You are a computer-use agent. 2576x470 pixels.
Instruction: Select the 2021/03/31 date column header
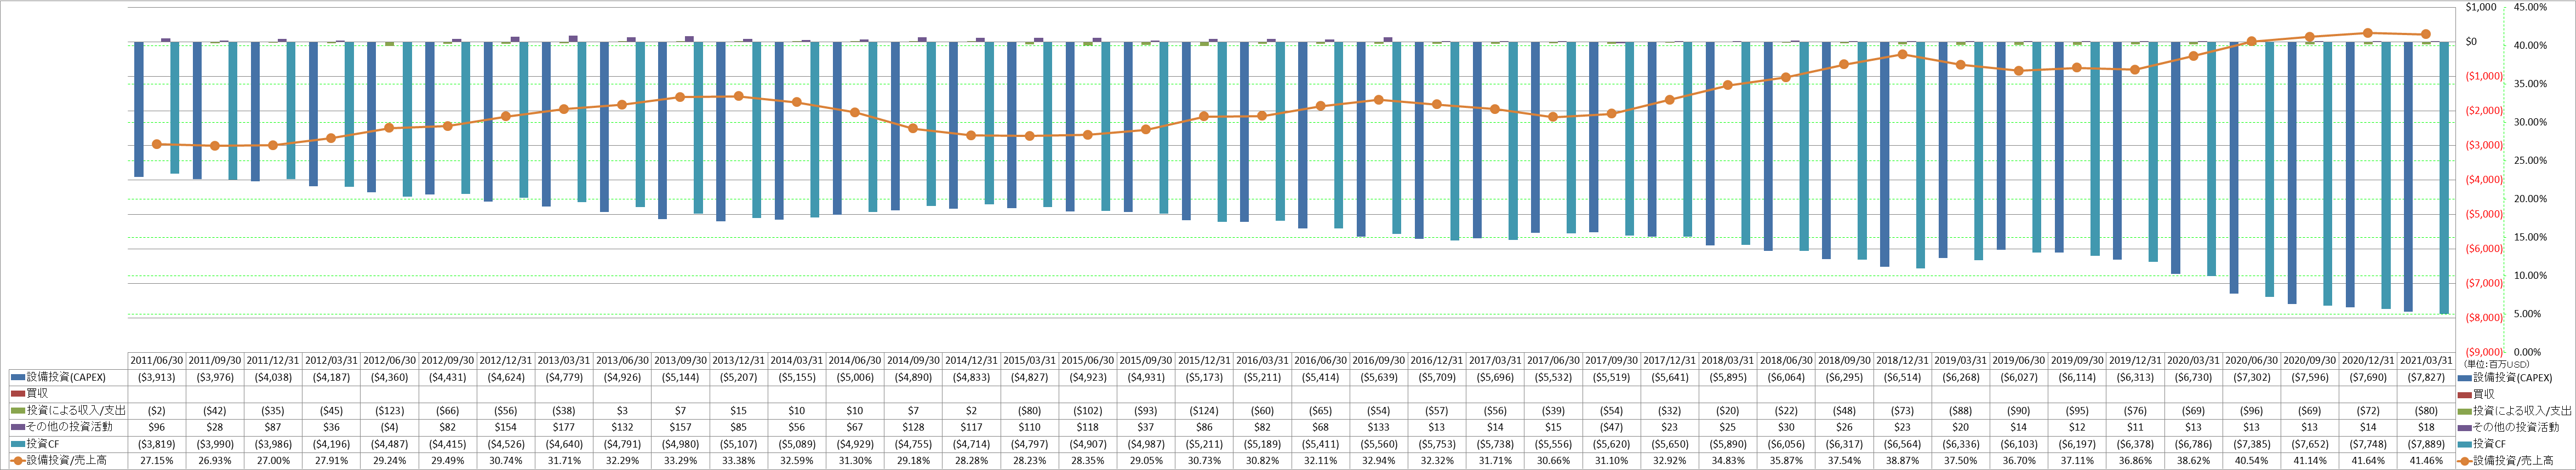[x=2426, y=361]
